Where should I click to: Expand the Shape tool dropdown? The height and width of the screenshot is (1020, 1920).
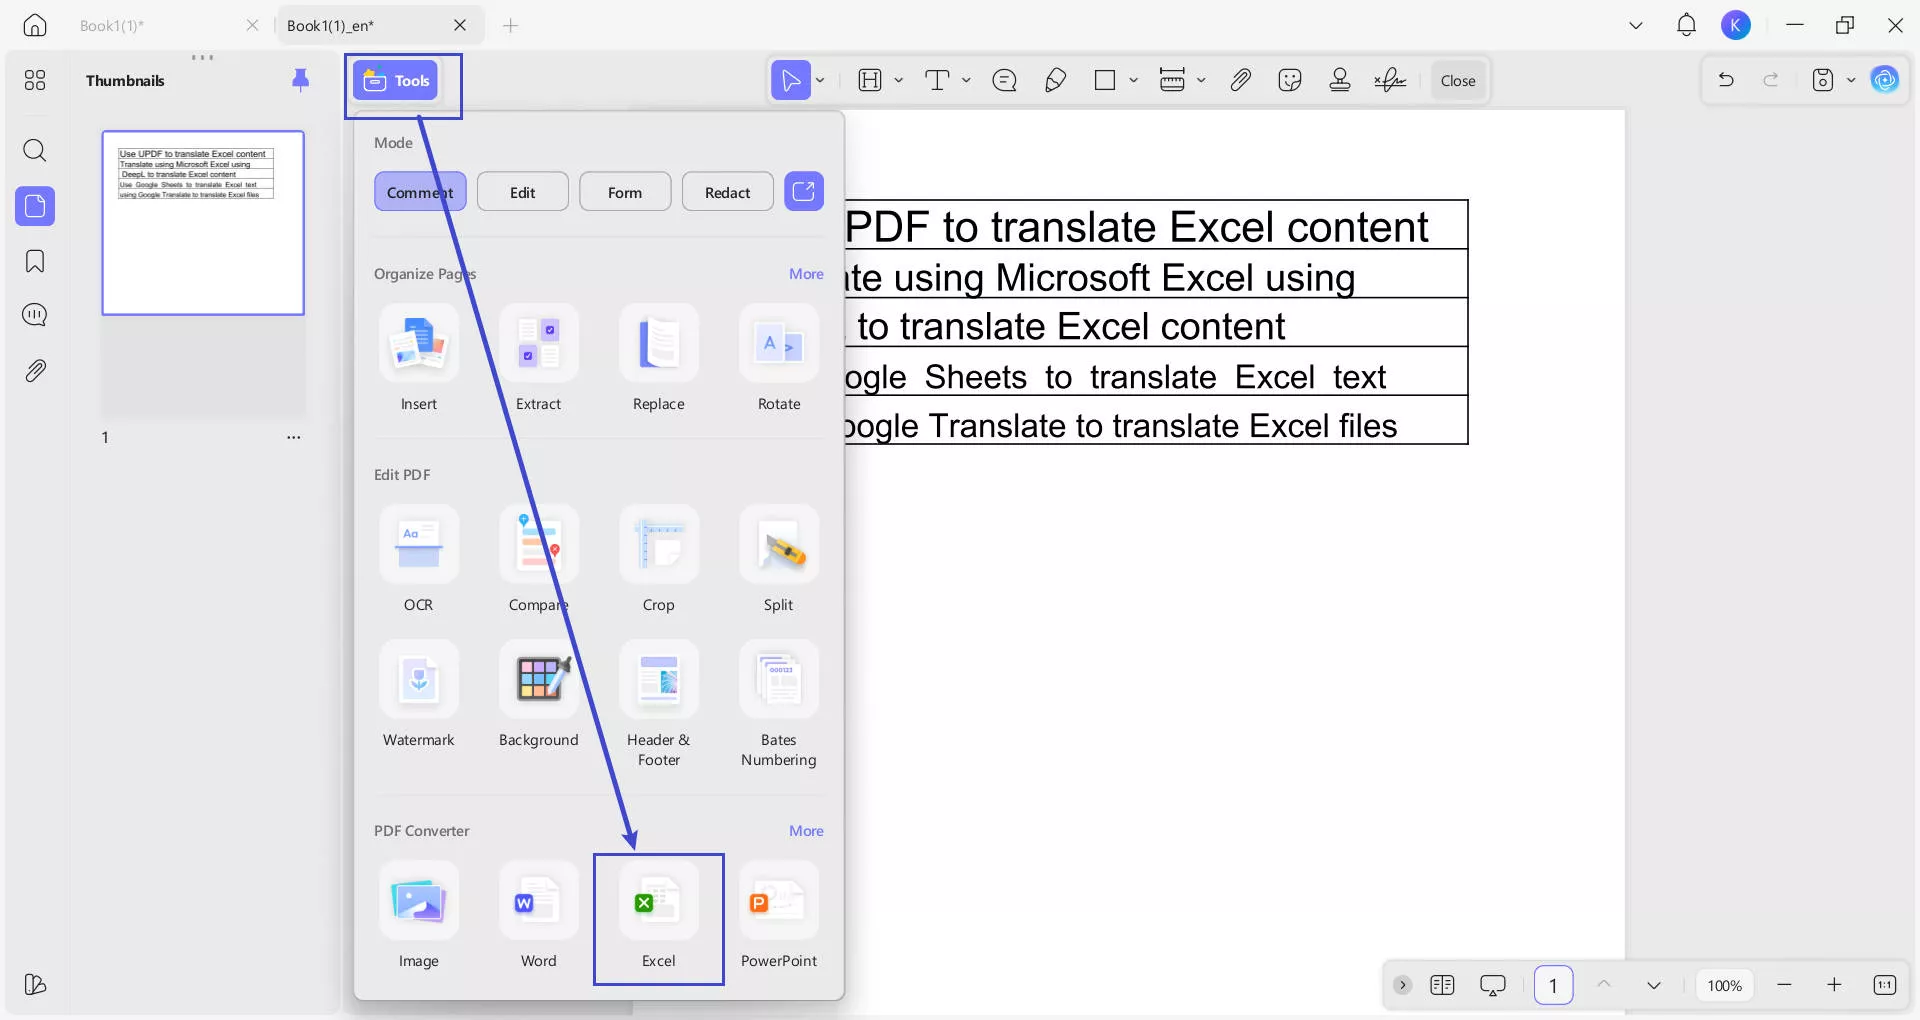click(1134, 80)
